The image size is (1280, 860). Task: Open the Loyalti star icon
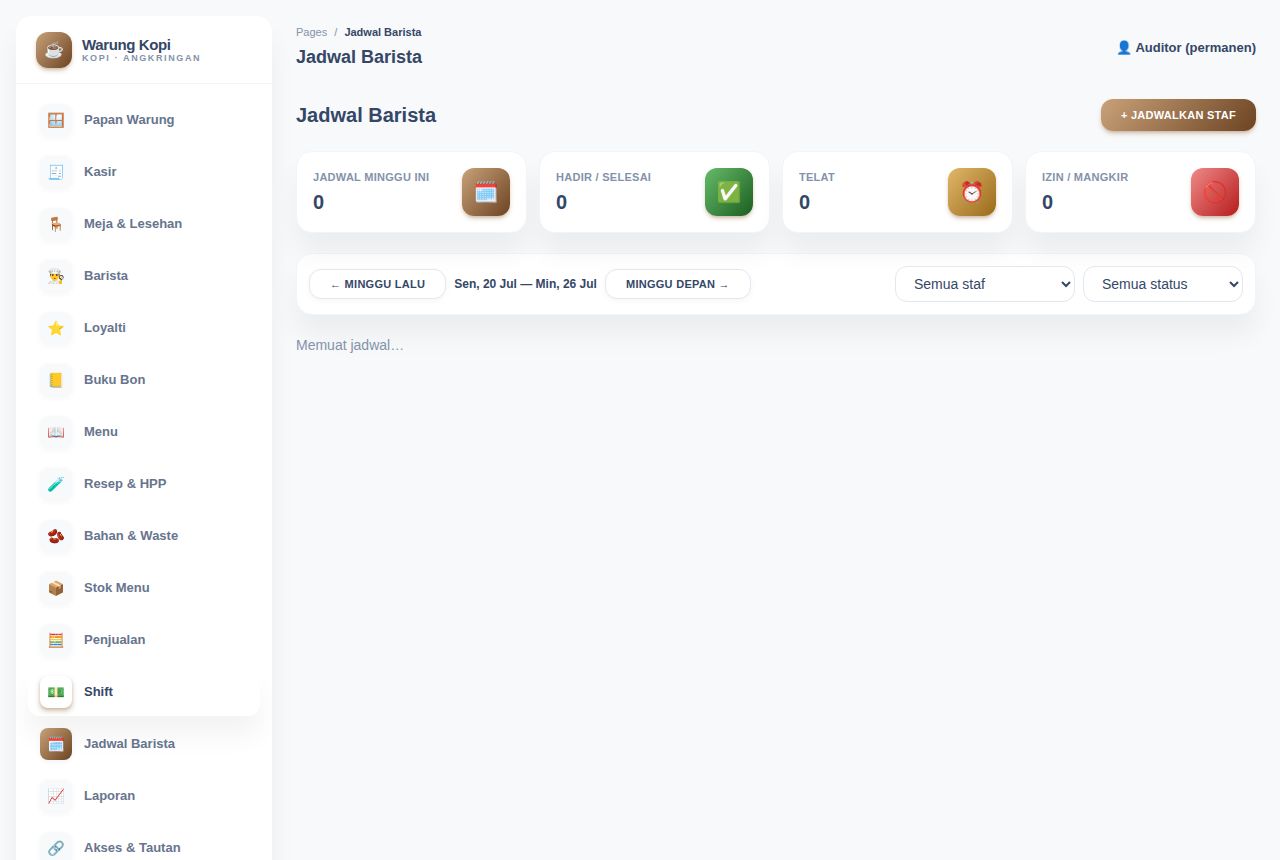point(56,328)
